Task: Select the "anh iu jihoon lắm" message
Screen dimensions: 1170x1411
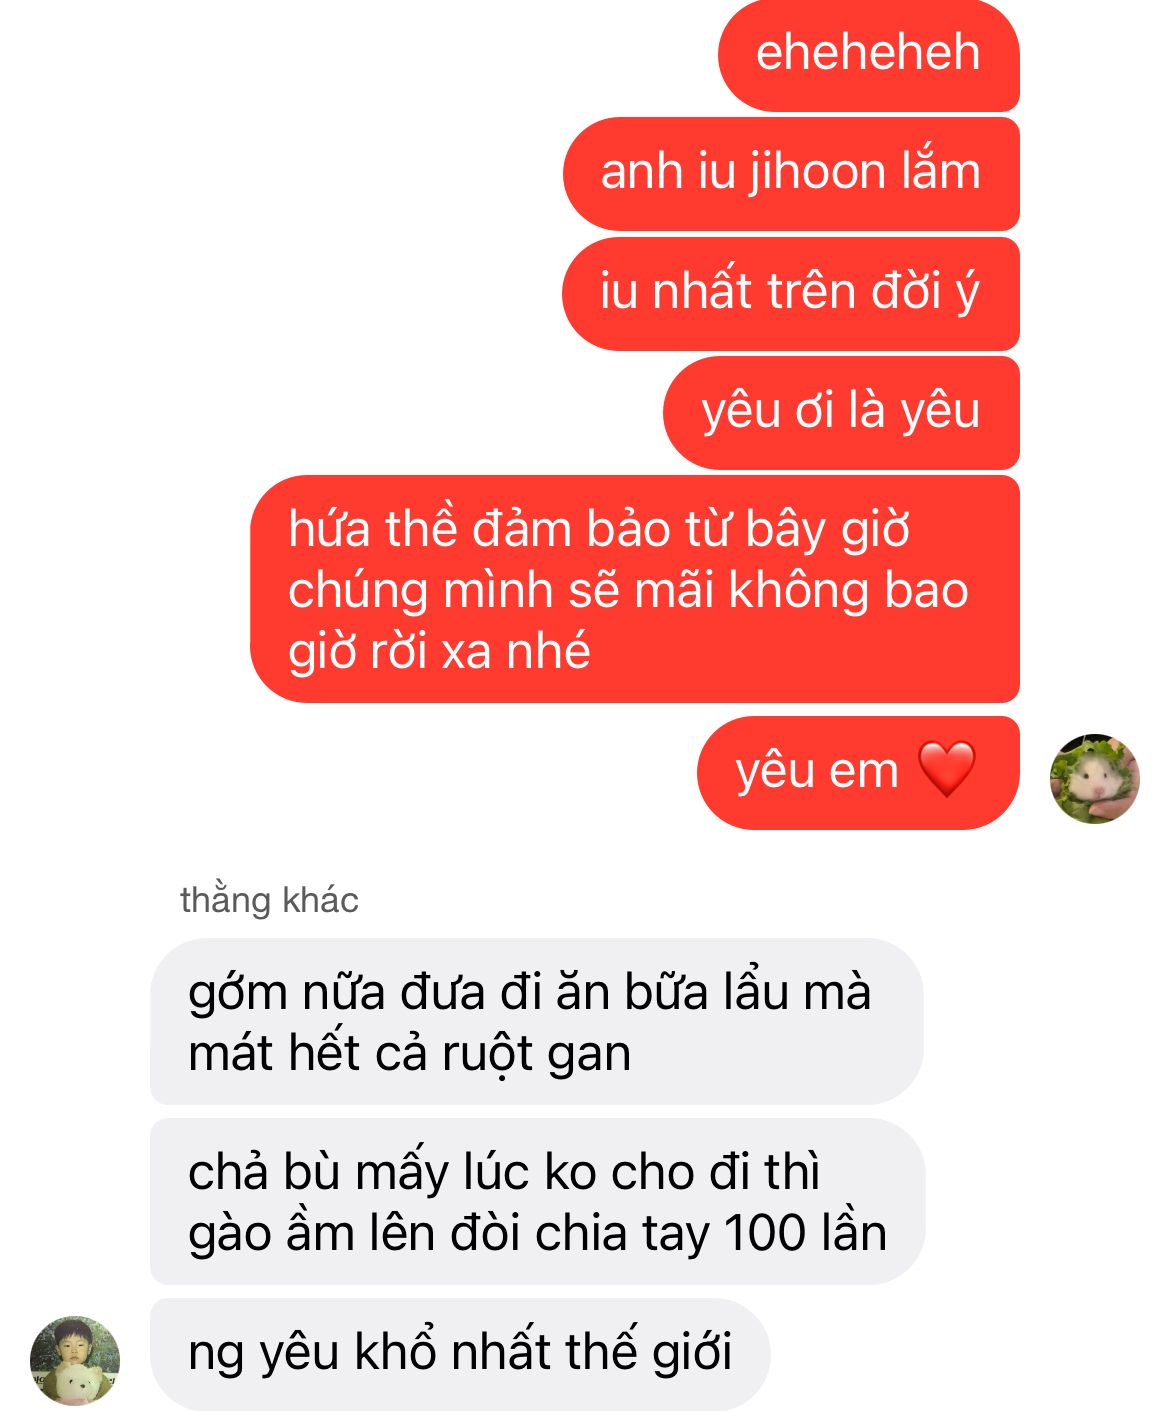Action: (791, 174)
